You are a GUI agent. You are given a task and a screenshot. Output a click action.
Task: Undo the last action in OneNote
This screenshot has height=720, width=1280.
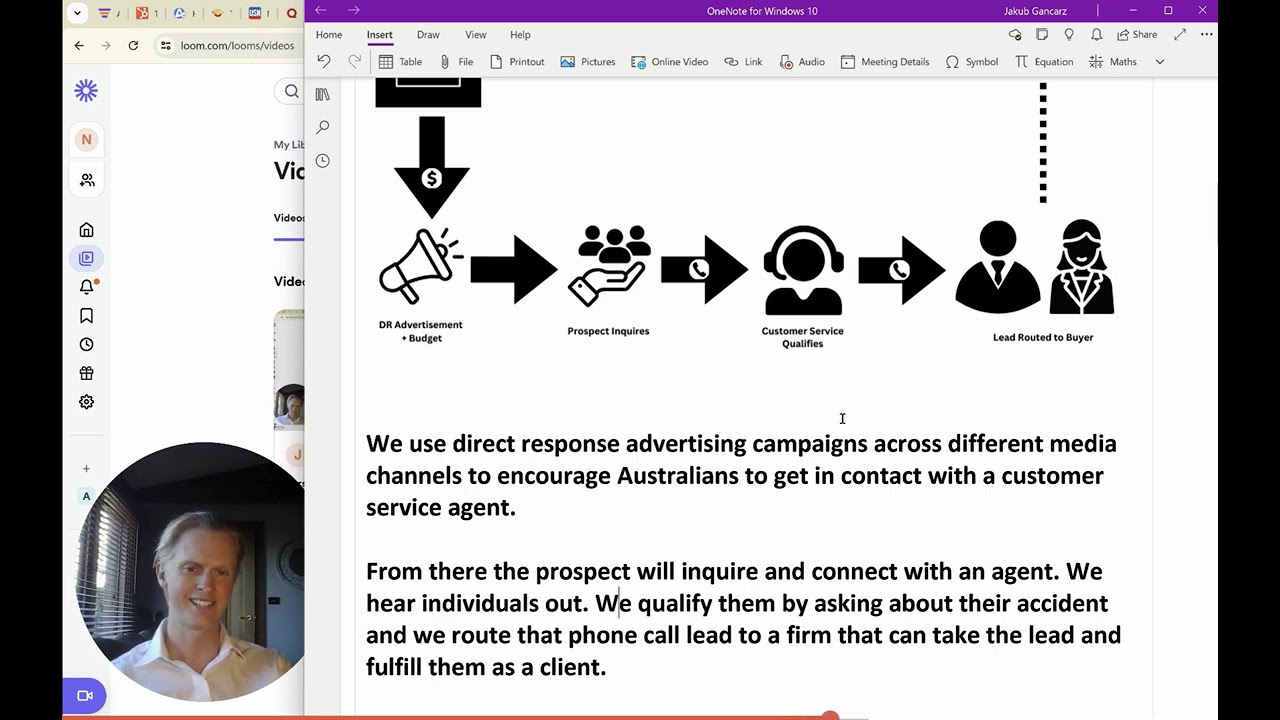323,61
